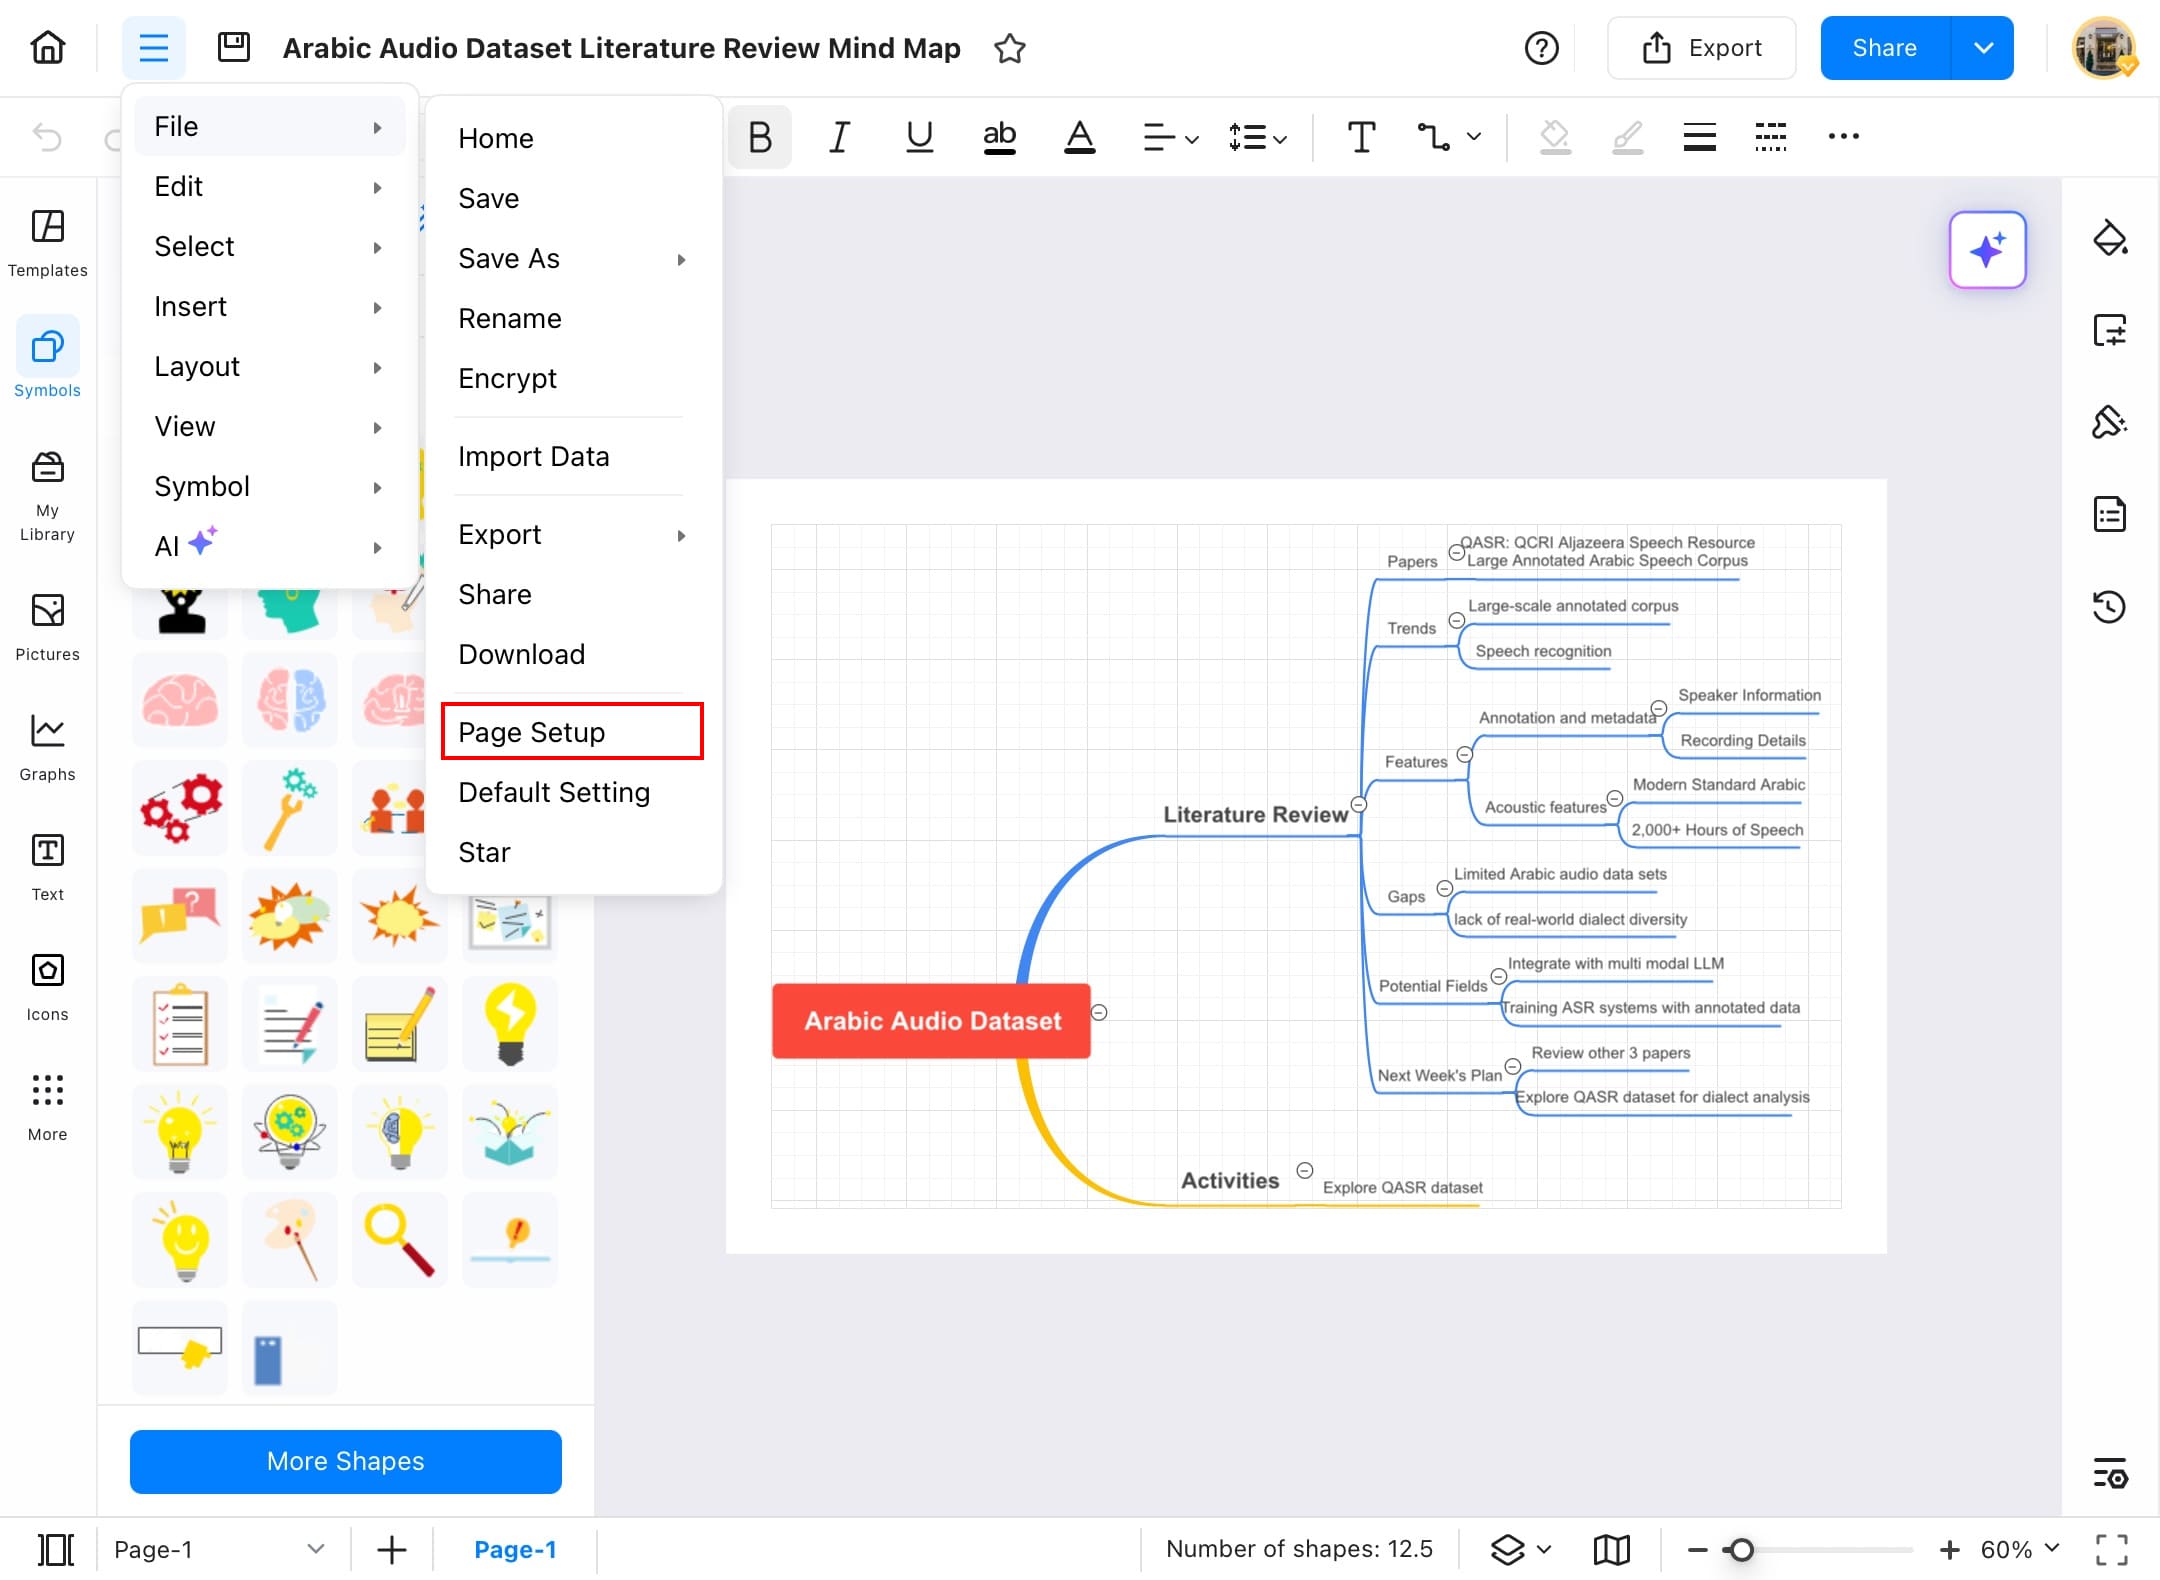Image resolution: width=2160 pixels, height=1580 pixels.
Task: Open the line spacing dropdown
Action: (x=1256, y=137)
